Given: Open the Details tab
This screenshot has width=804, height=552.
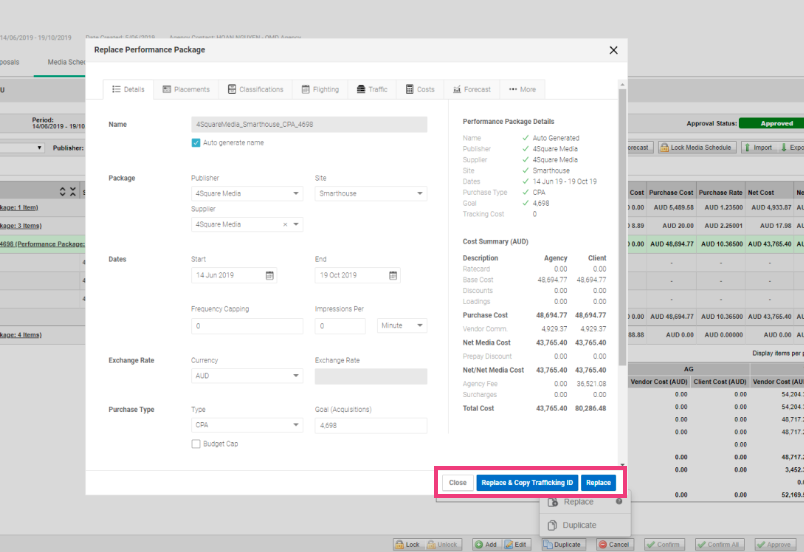Looking at the screenshot, I should click(x=128, y=89).
